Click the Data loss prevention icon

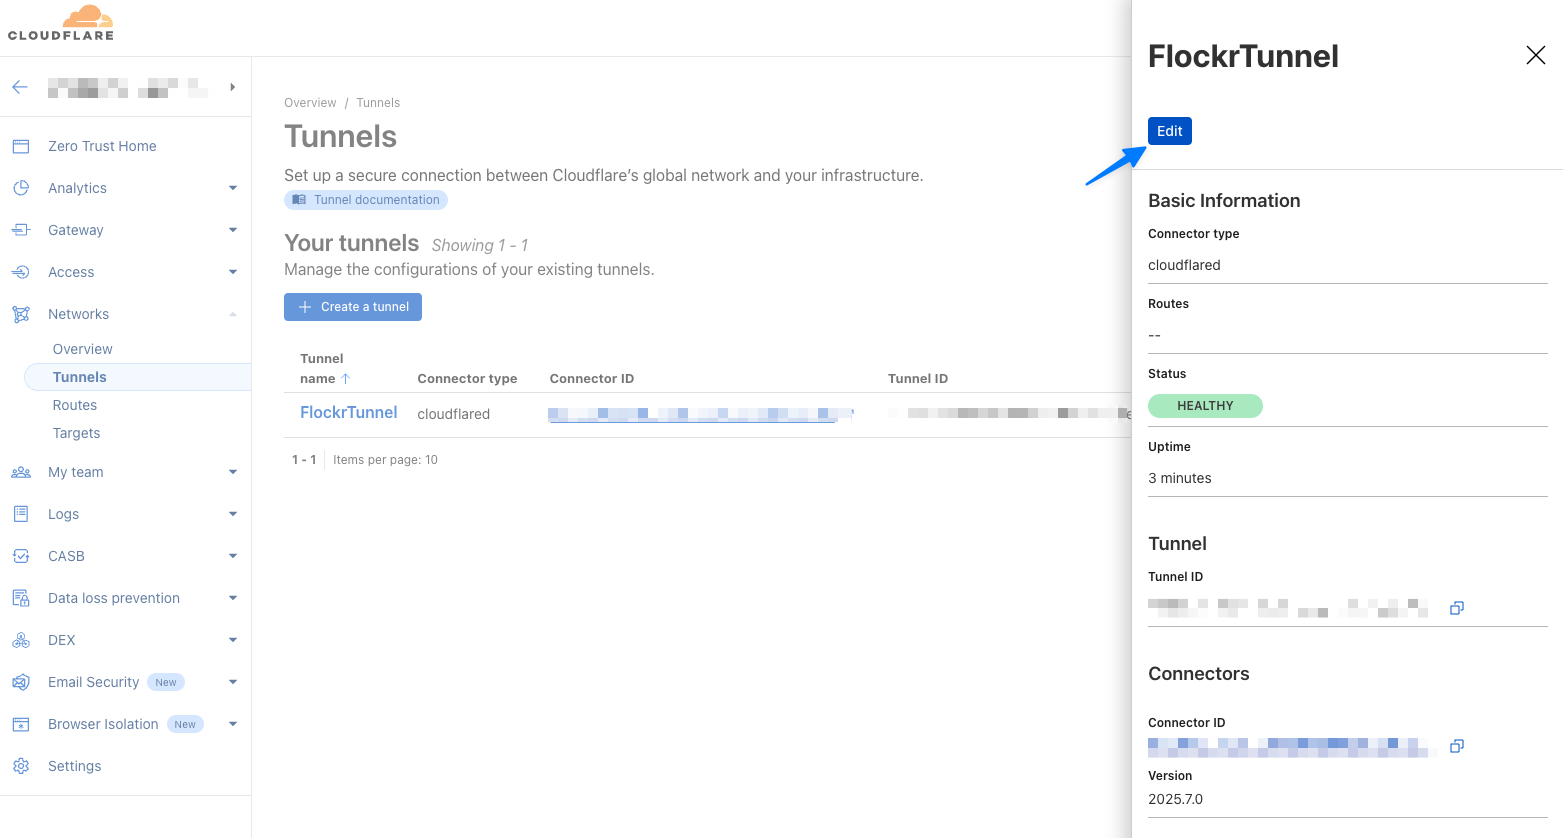click(21, 598)
